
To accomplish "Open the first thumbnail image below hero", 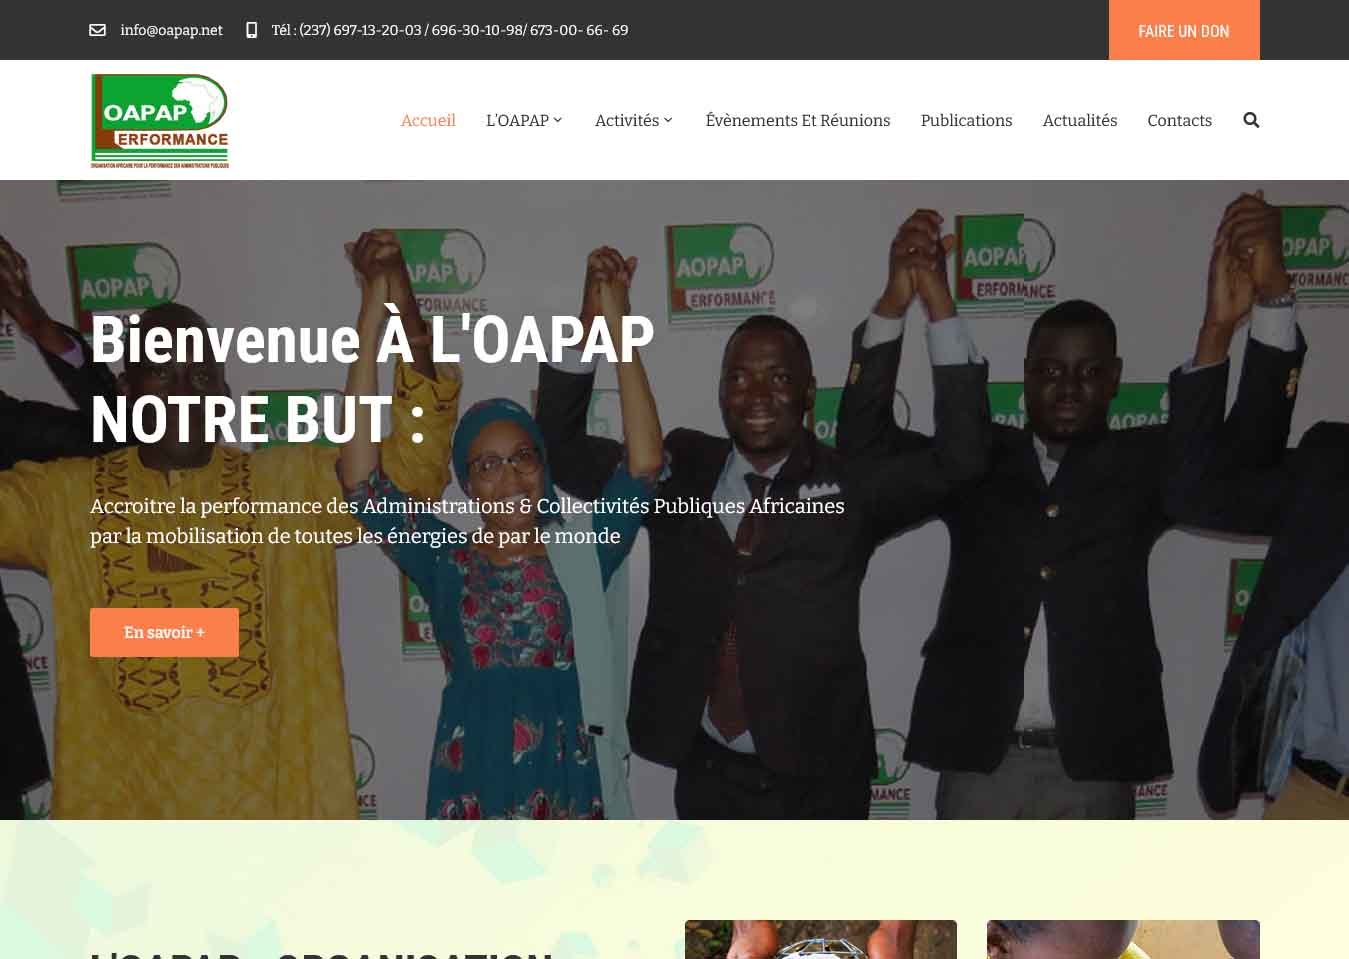I will click(x=821, y=940).
